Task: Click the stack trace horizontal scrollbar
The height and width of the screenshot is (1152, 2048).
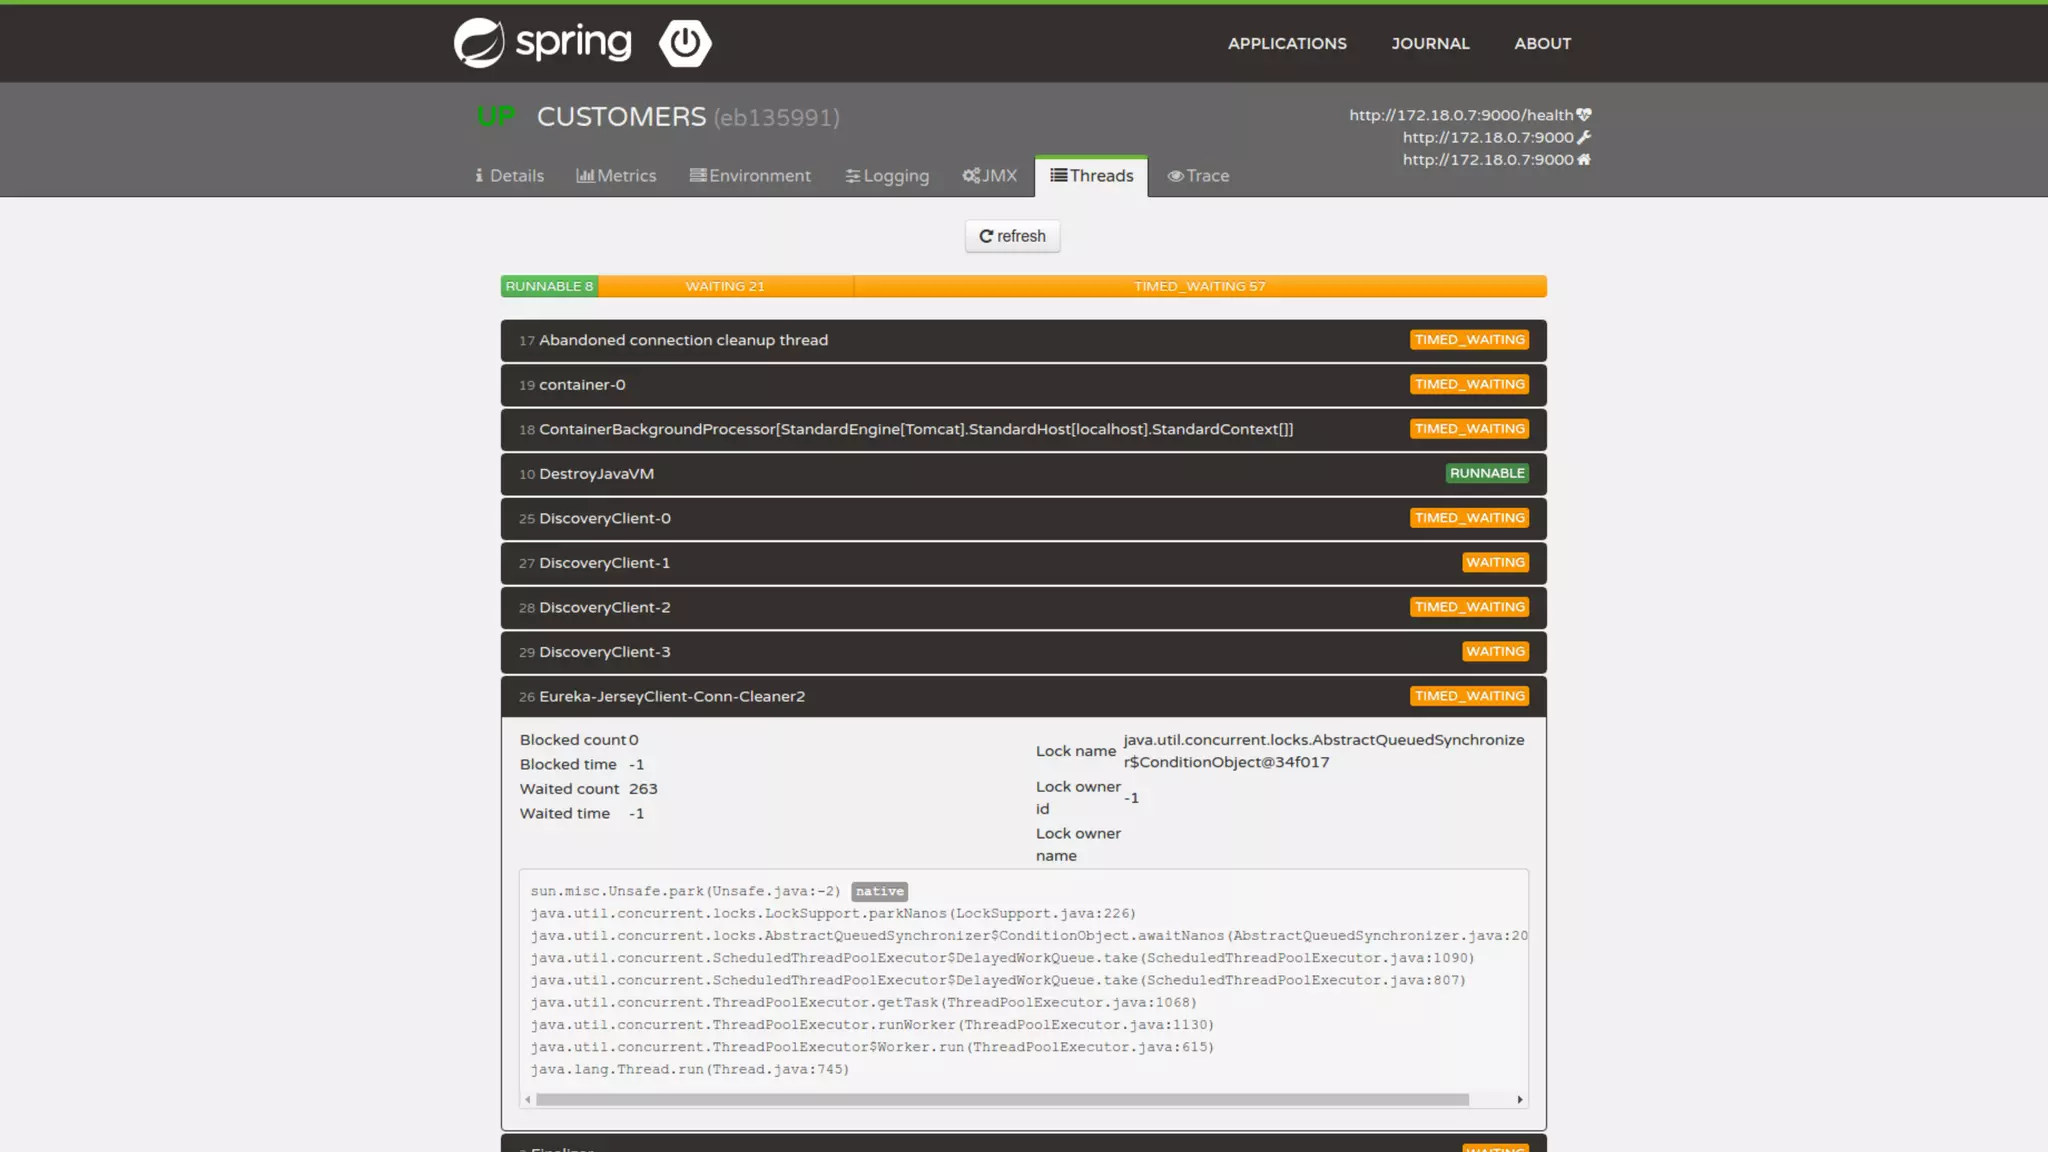Action: coord(1002,1099)
